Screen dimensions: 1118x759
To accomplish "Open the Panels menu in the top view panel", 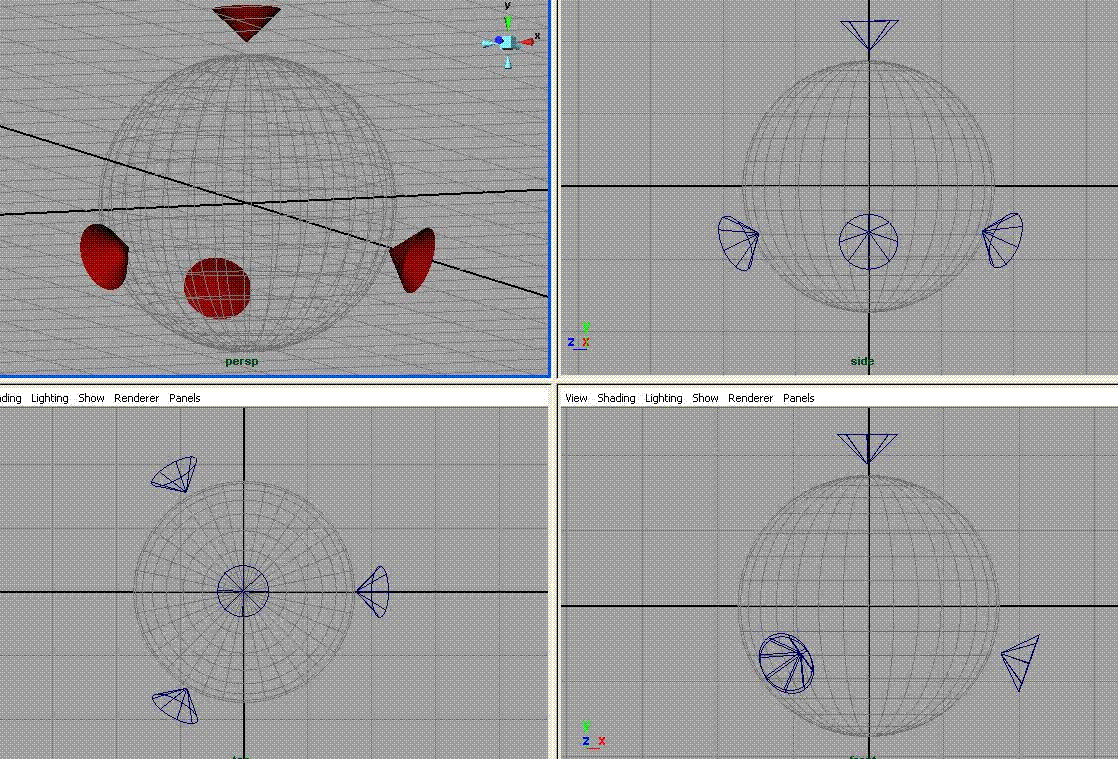I will [x=184, y=398].
